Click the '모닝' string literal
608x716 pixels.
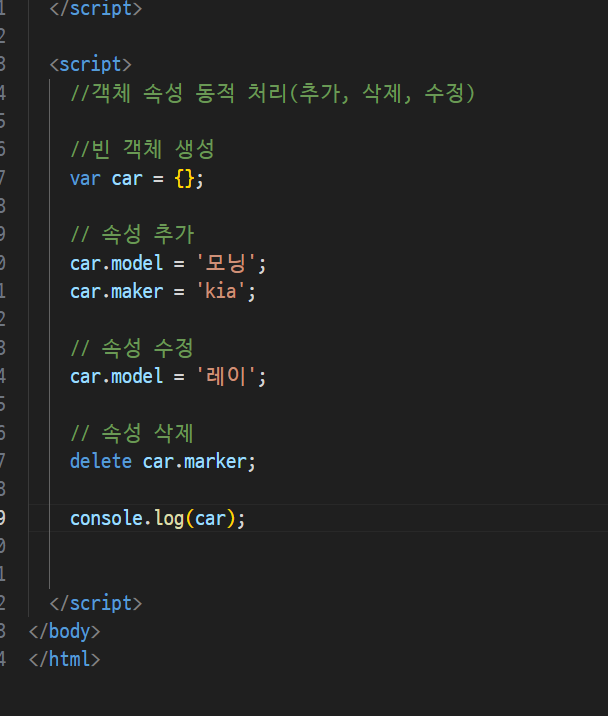[226, 263]
